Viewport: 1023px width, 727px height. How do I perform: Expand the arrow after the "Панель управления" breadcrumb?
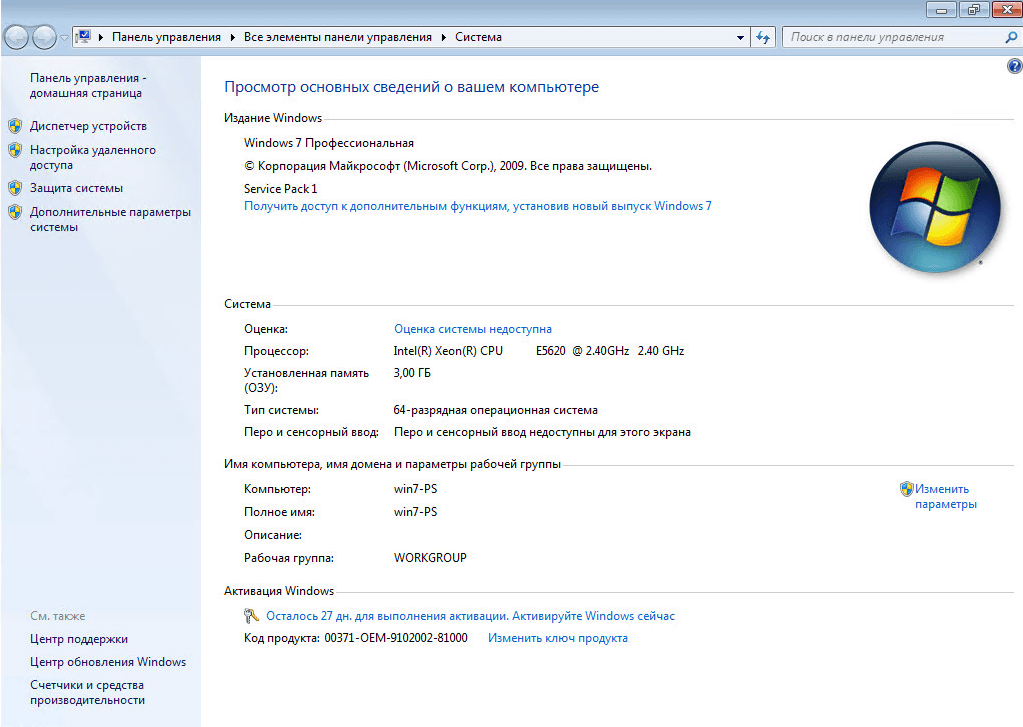tap(232, 37)
